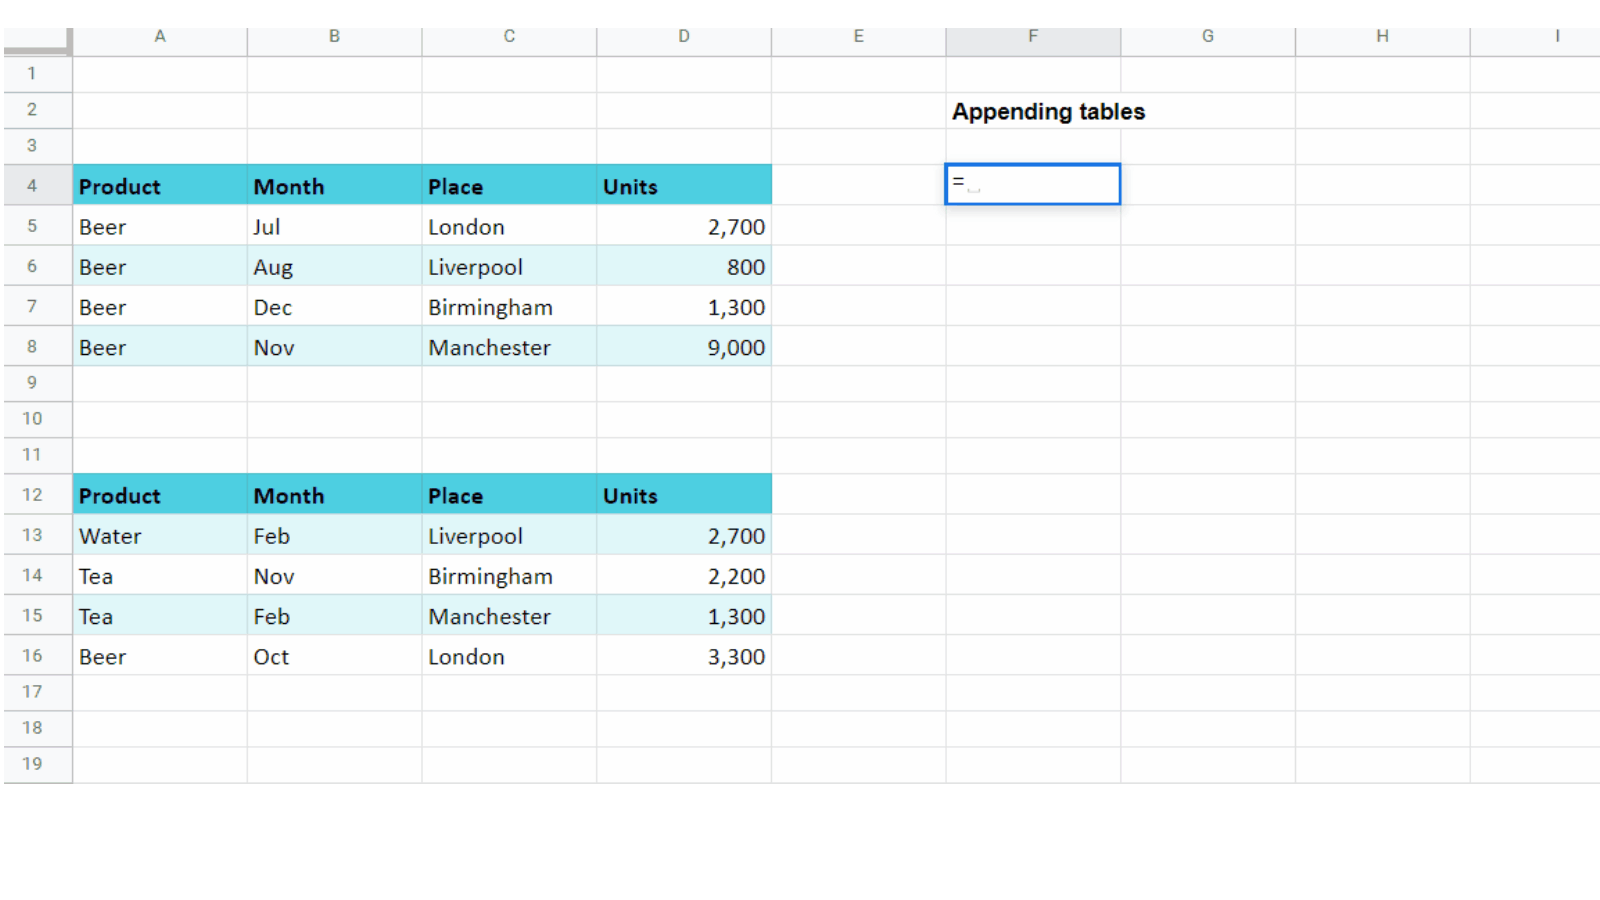
Task: Select column H header
Action: 1382,37
